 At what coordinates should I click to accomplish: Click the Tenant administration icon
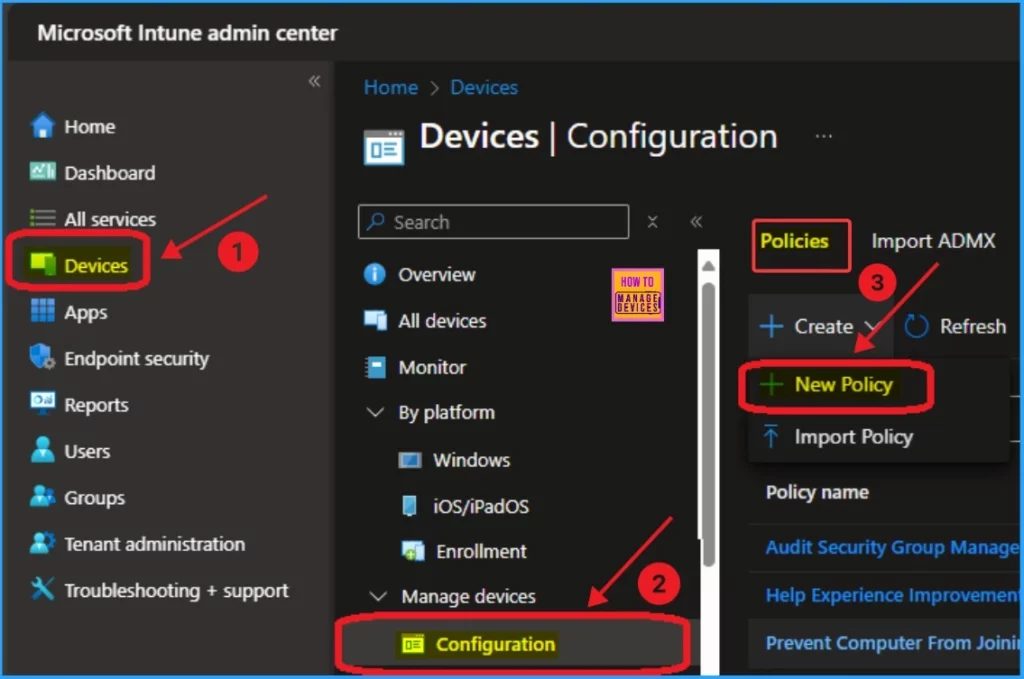(42, 543)
